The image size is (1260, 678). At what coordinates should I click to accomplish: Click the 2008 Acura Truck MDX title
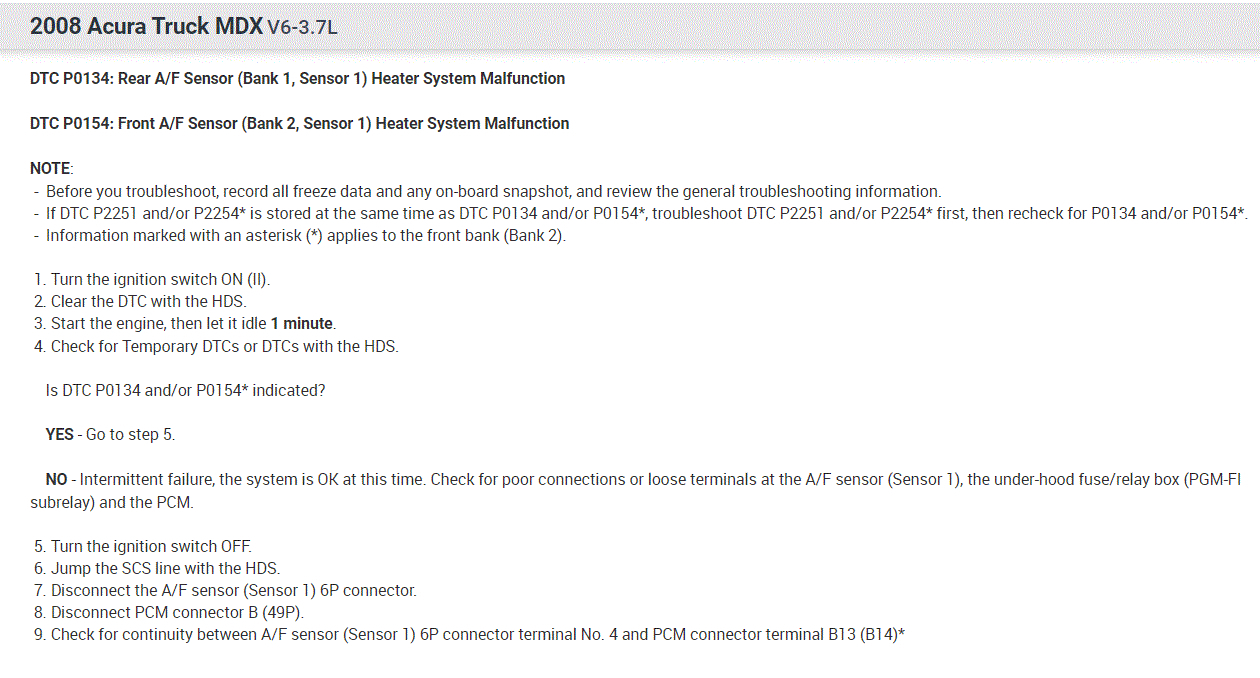click(x=146, y=26)
